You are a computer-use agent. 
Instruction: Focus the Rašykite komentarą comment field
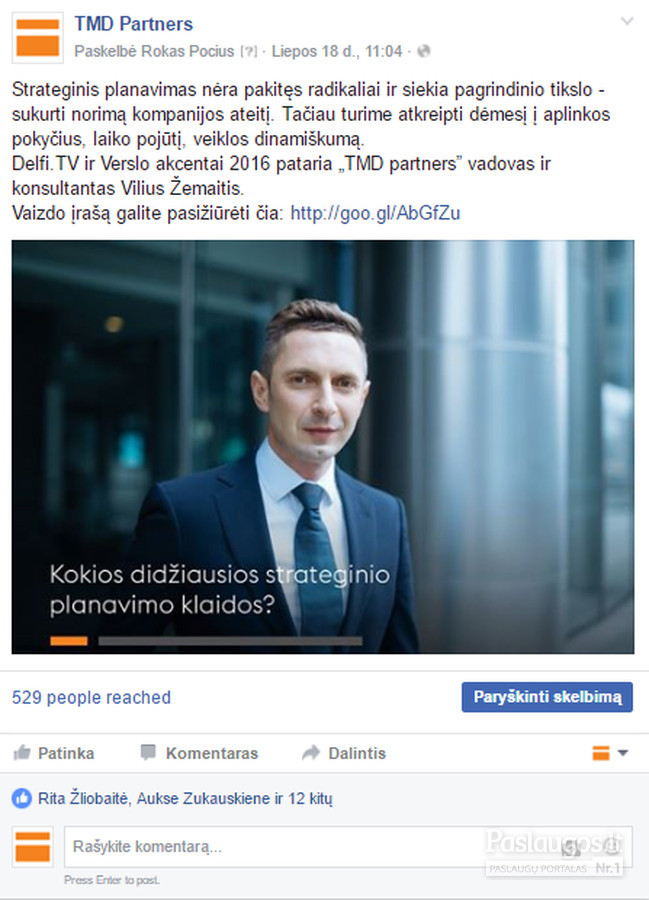coord(348,847)
